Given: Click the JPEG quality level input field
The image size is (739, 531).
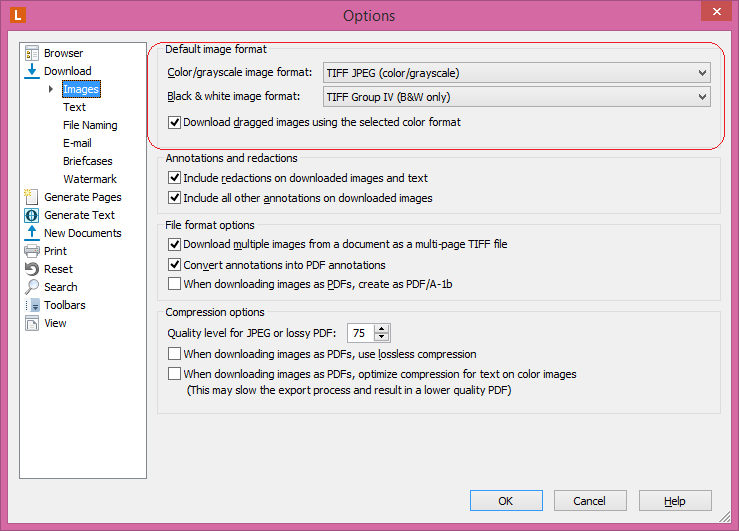Looking at the screenshot, I should (360, 333).
